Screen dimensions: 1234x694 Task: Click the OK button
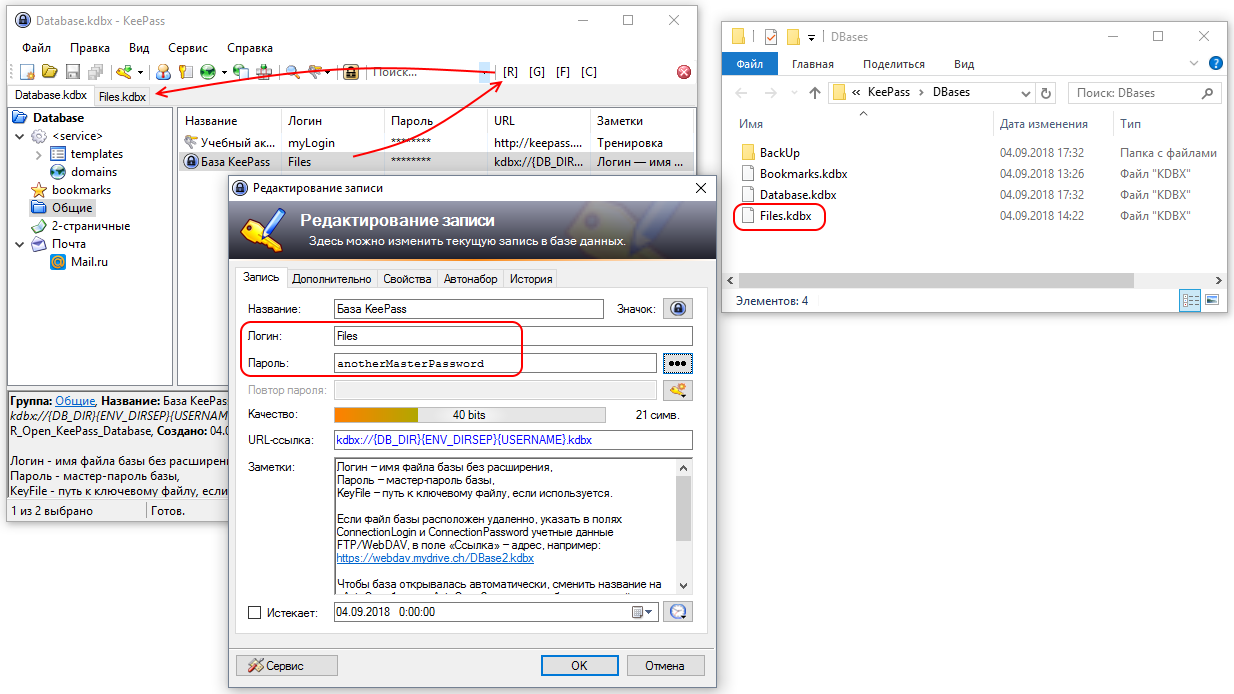tap(579, 665)
